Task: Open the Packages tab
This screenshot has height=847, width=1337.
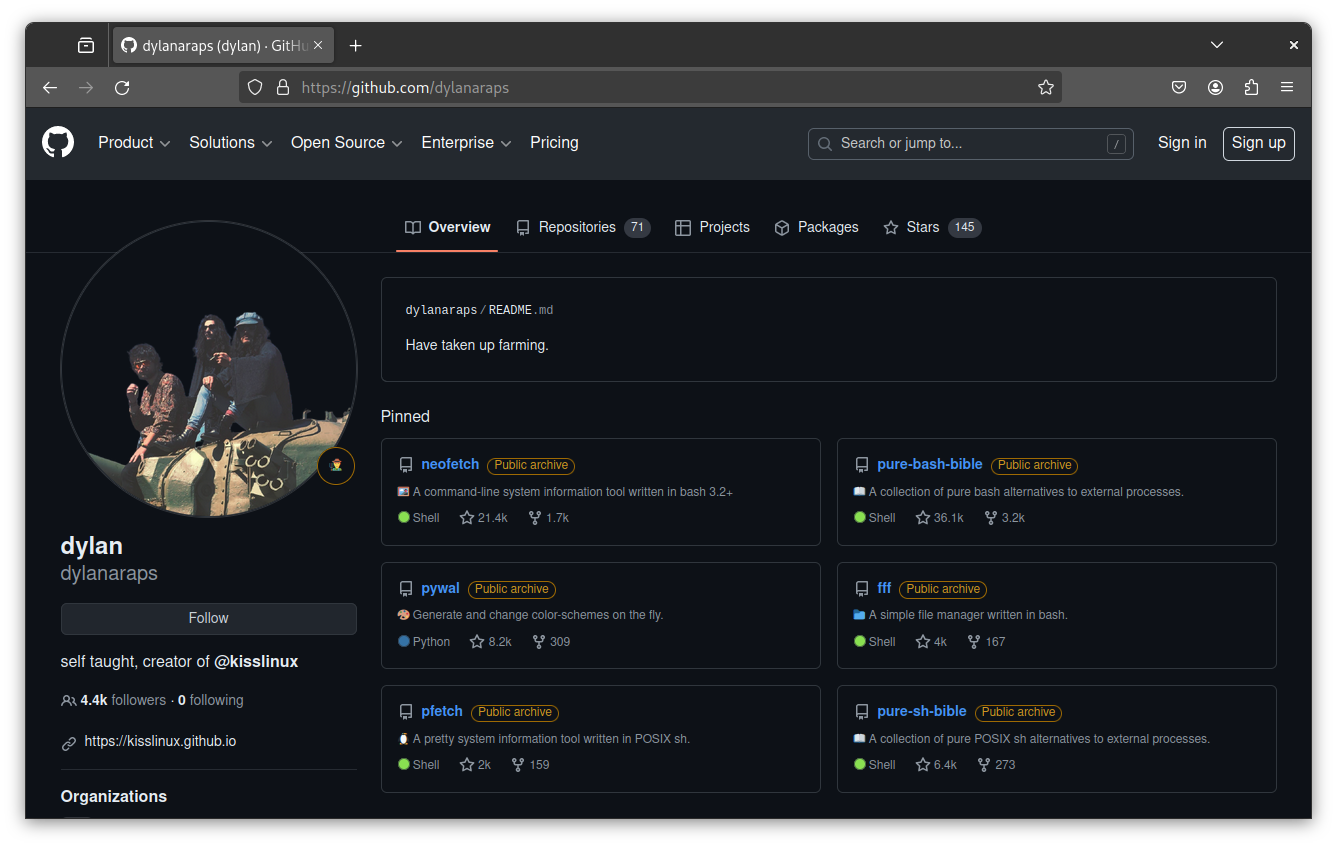Action: pyautogui.click(x=816, y=228)
